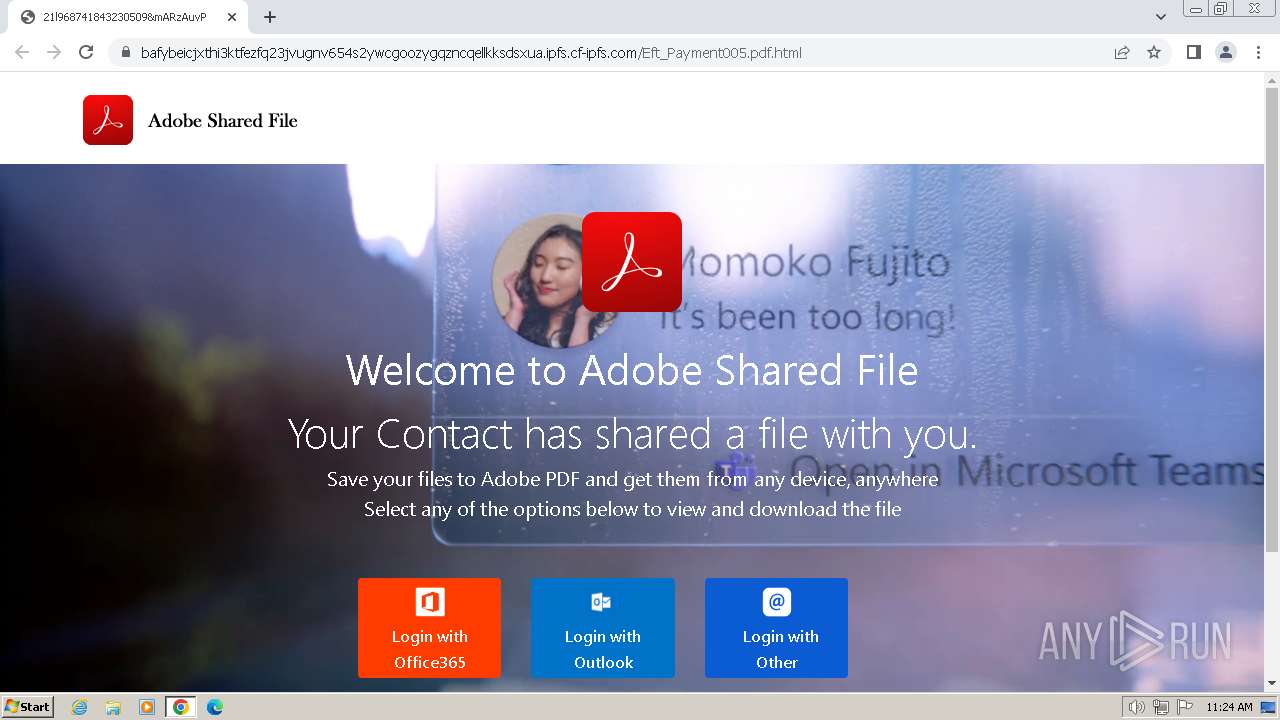1280x720 pixels.
Task: Close the current browser tab
Action: pos(232,17)
